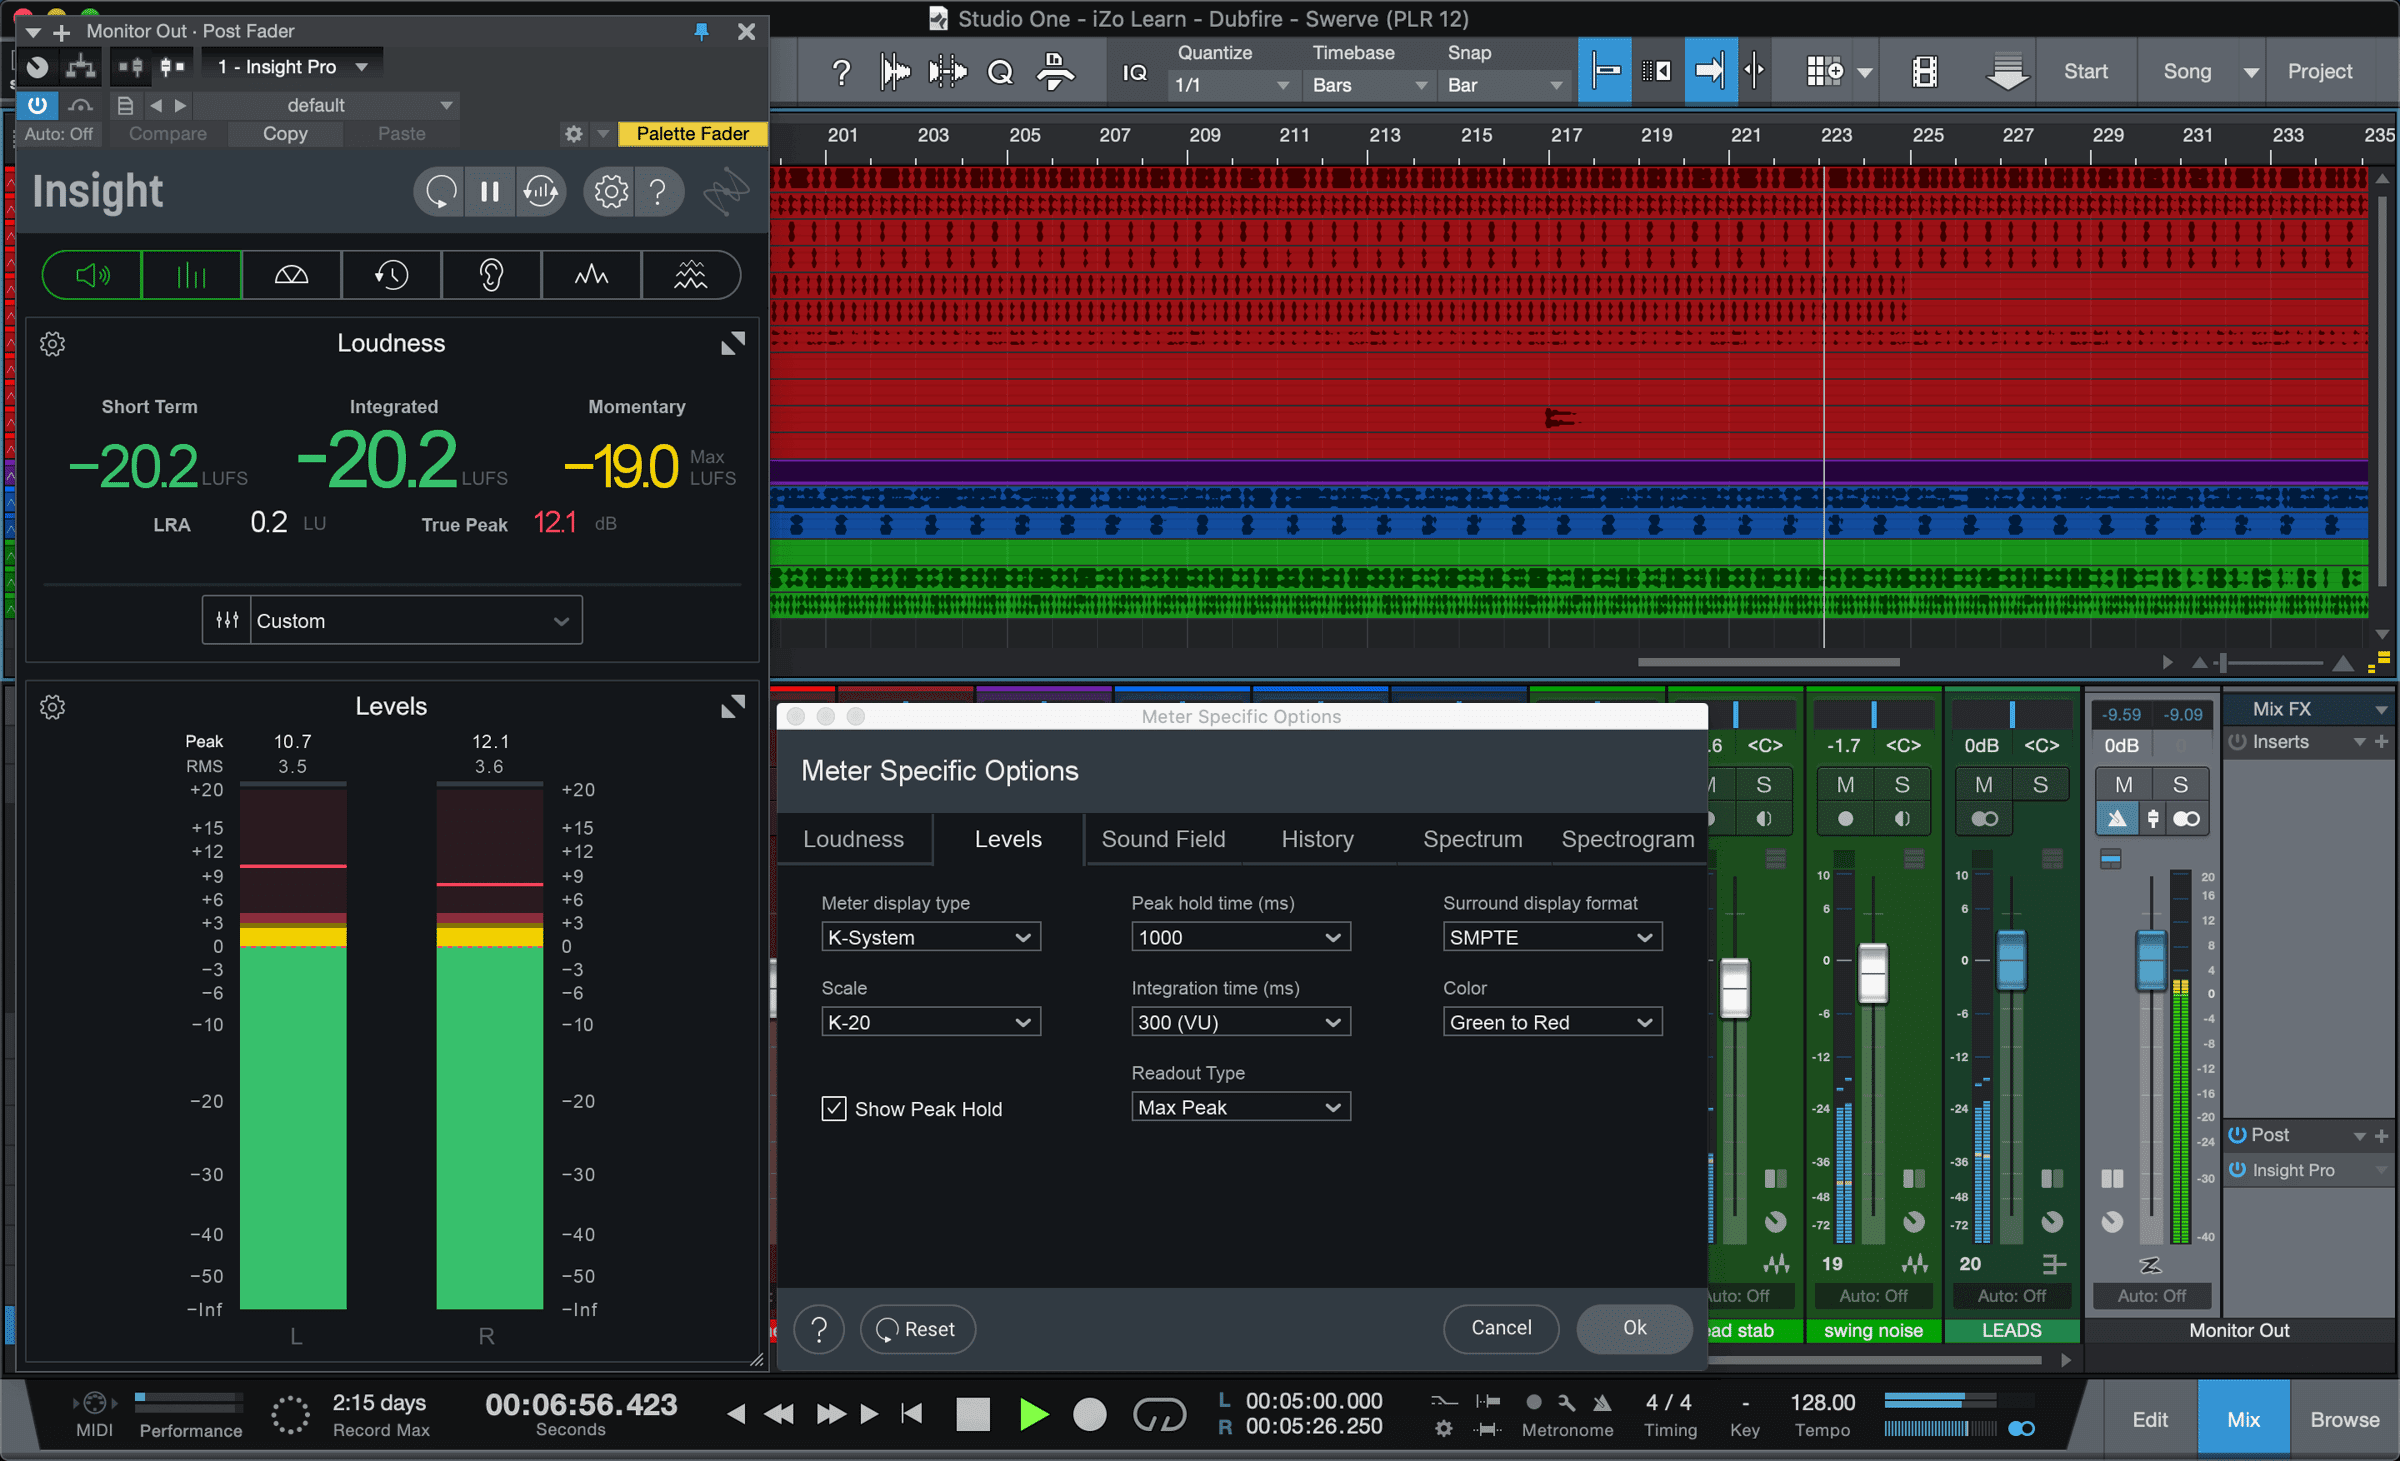Adjust the LEADS channel fader
This screenshot has height=1461, width=2400.
2011,960
